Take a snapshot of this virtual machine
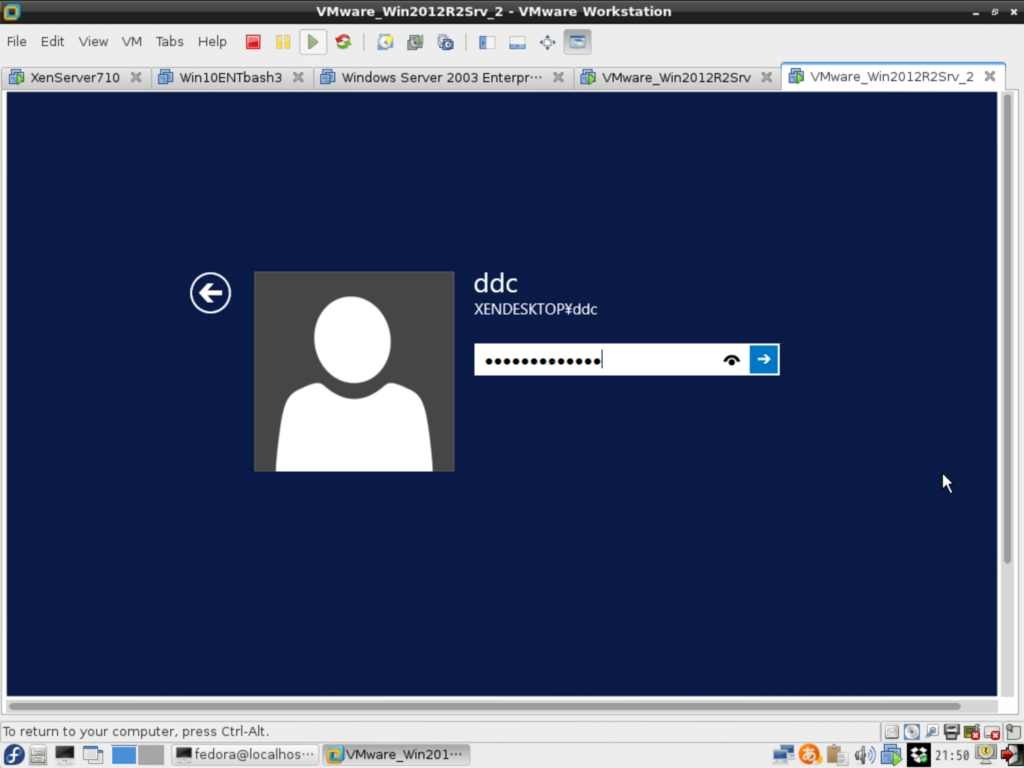 coord(385,42)
